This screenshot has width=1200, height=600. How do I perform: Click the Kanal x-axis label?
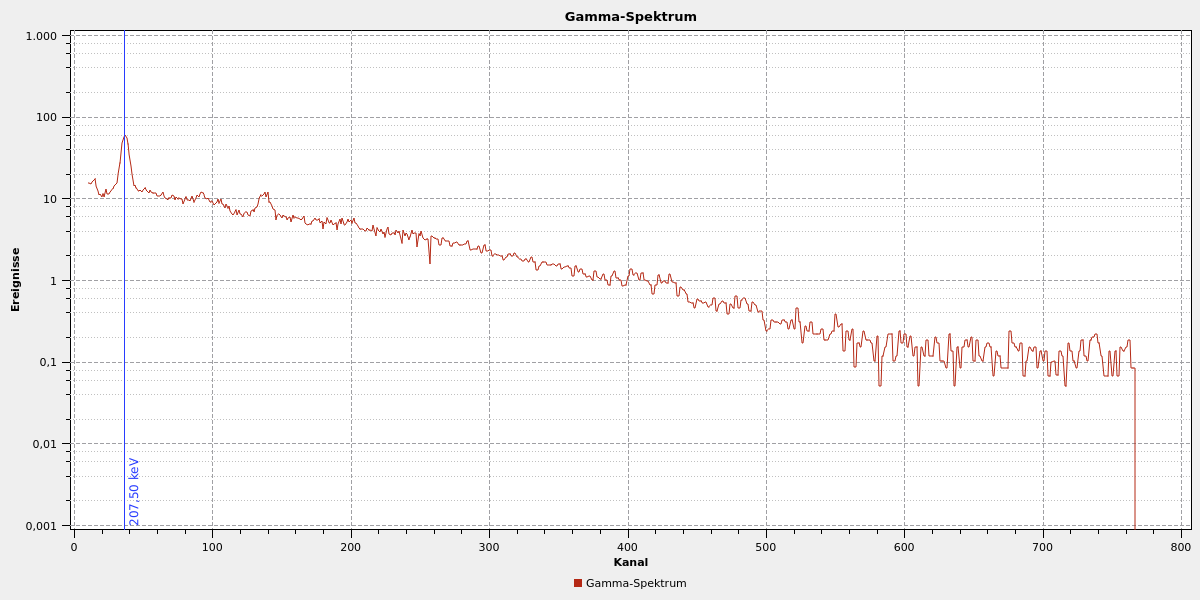630,562
